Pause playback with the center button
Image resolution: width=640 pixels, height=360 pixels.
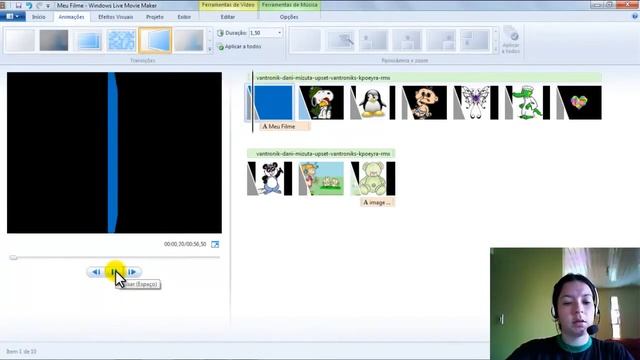114,272
